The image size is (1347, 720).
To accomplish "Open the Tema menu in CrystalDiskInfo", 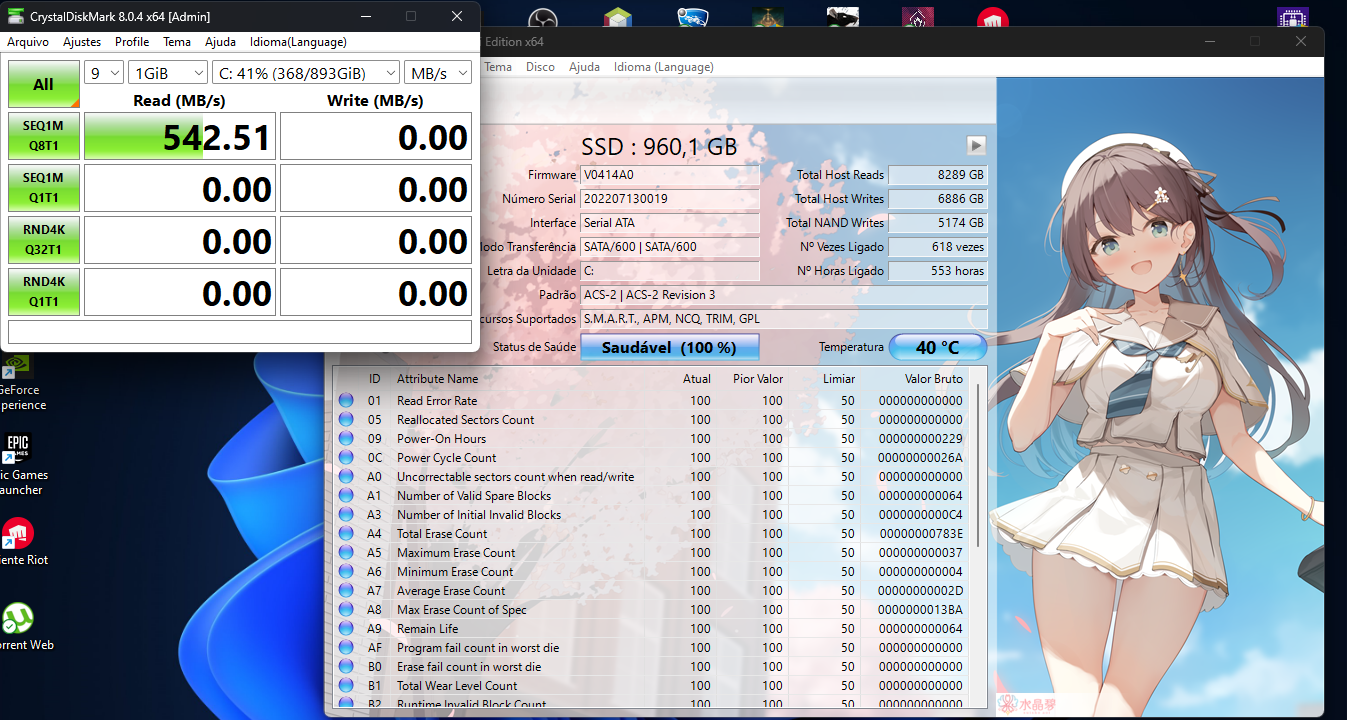I will coord(498,67).
